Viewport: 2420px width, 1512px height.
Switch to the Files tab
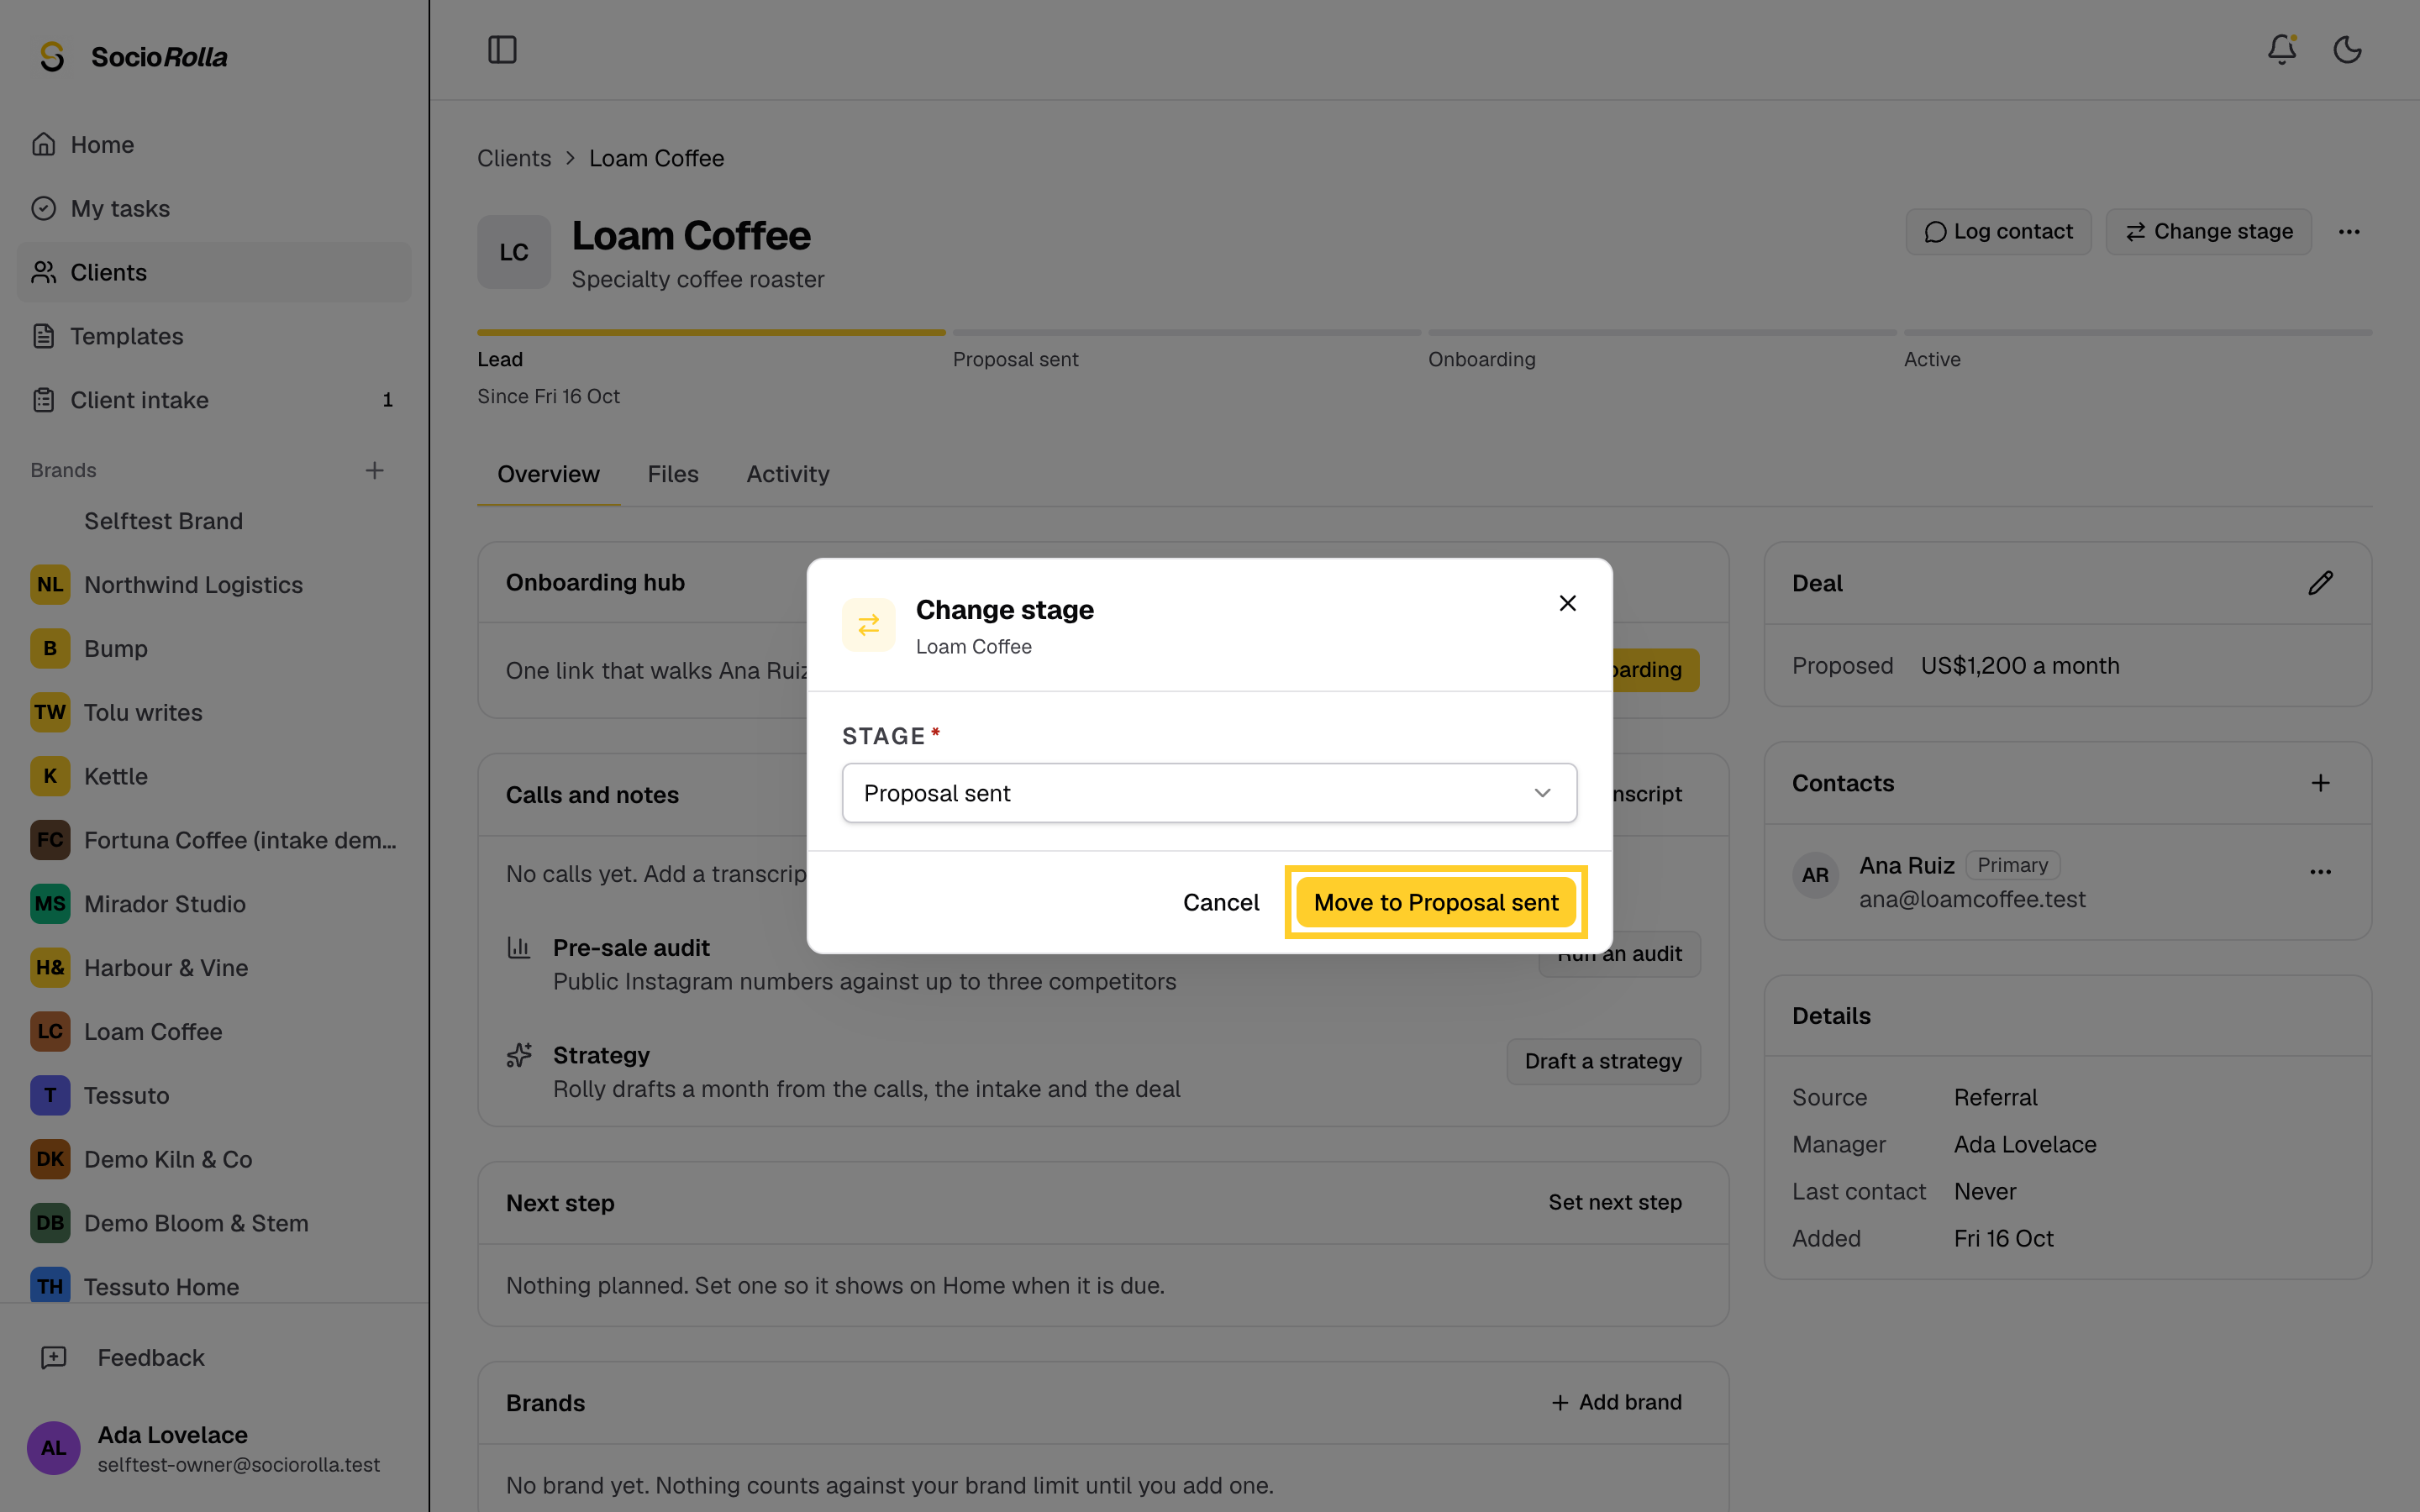point(673,474)
